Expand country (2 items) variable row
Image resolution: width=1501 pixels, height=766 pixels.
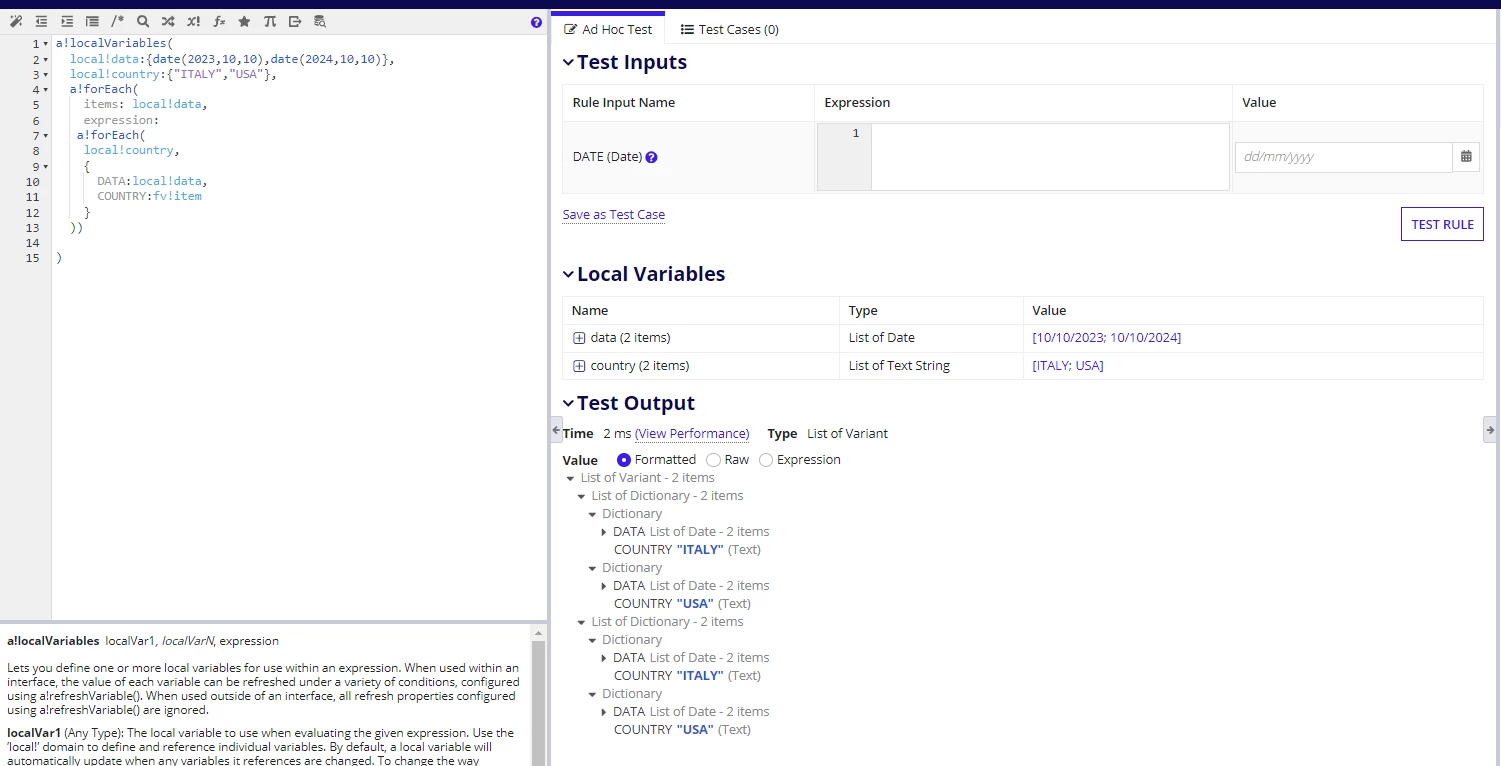point(579,366)
